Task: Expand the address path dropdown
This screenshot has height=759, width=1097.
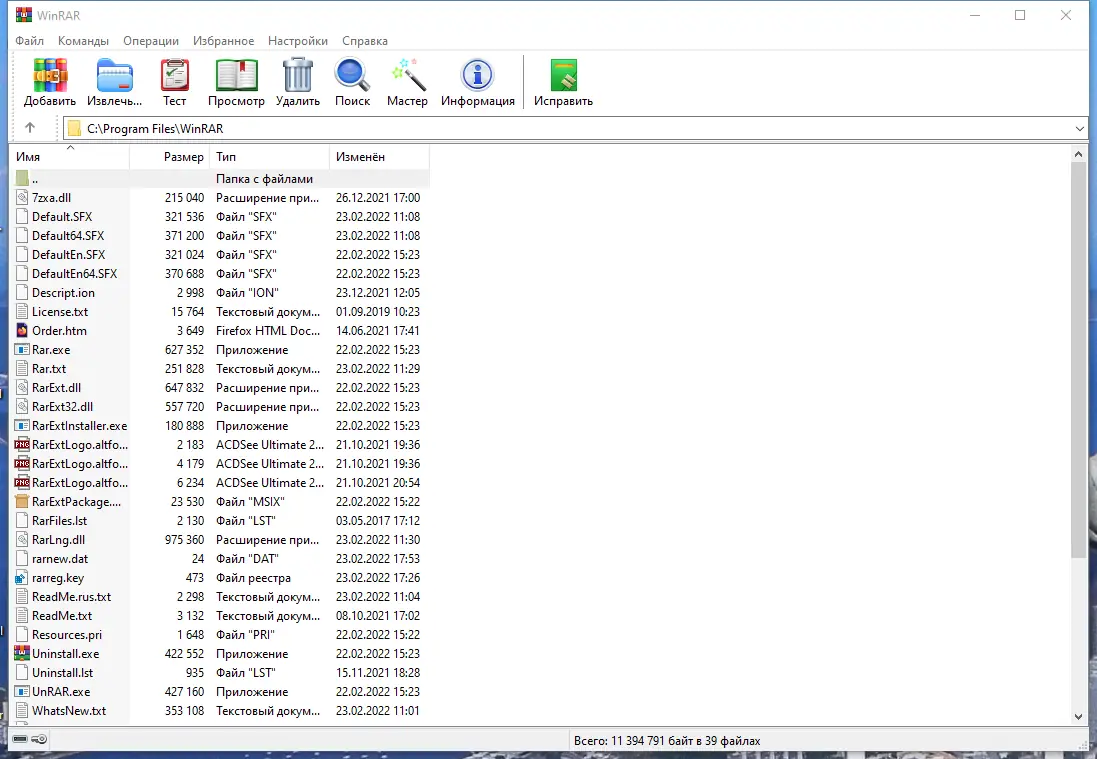Action: click(x=1080, y=128)
